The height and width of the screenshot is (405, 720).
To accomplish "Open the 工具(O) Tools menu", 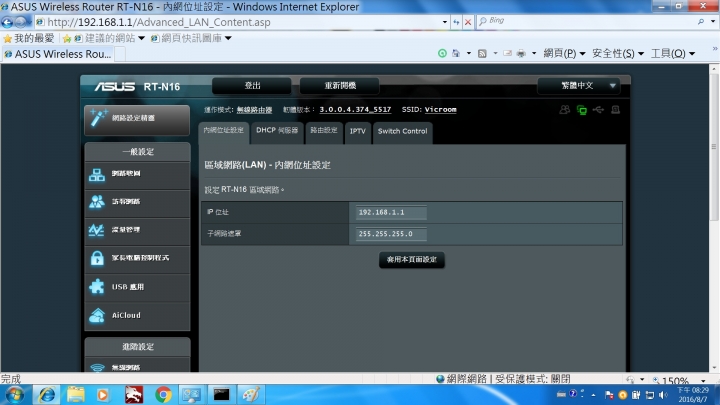I will click(x=673, y=53).
